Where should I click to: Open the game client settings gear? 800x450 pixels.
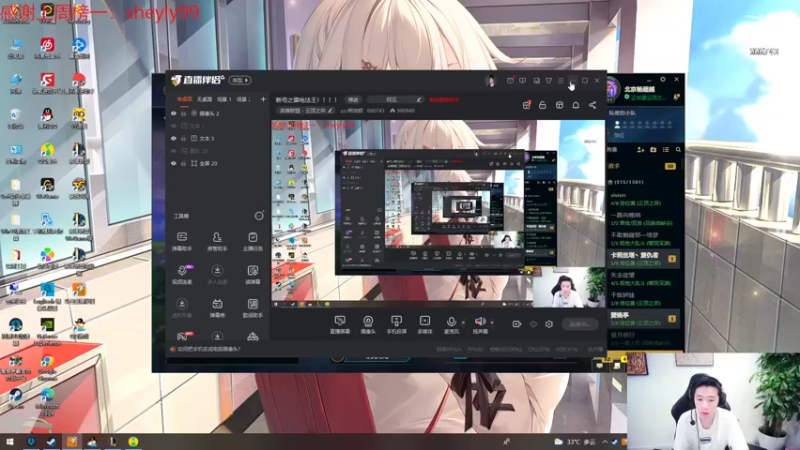pyautogui.click(x=663, y=80)
